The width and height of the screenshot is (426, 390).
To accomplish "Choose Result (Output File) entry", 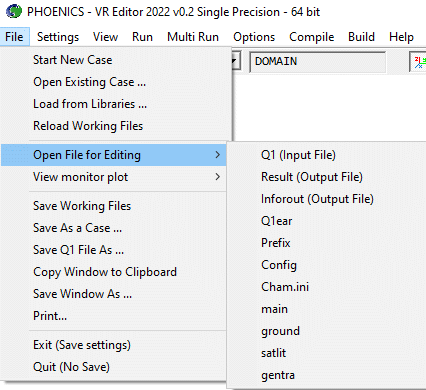I will [312, 177].
